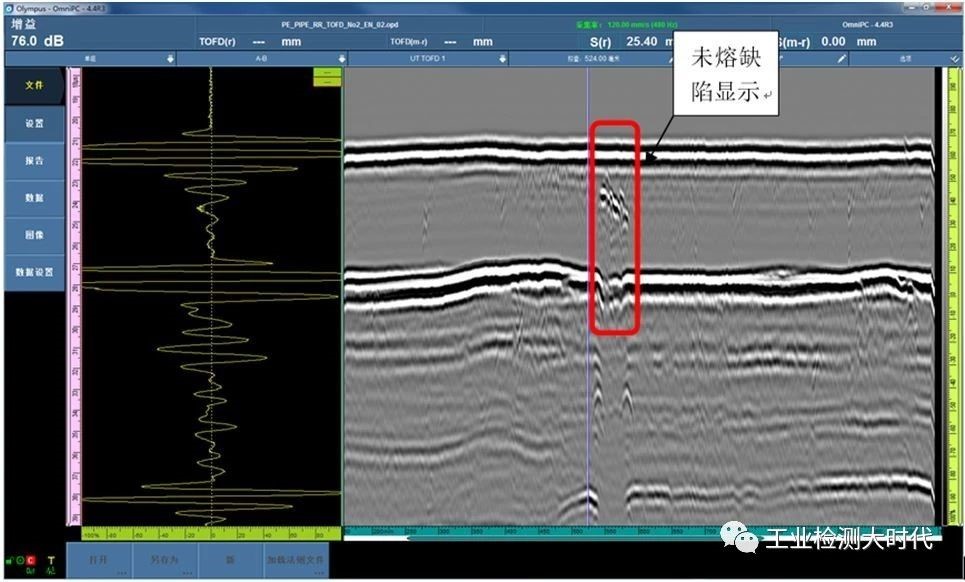The height and width of the screenshot is (582, 965).
Task: Click the Olympus OmniPC title bar icon
Action: [x=9, y=9]
